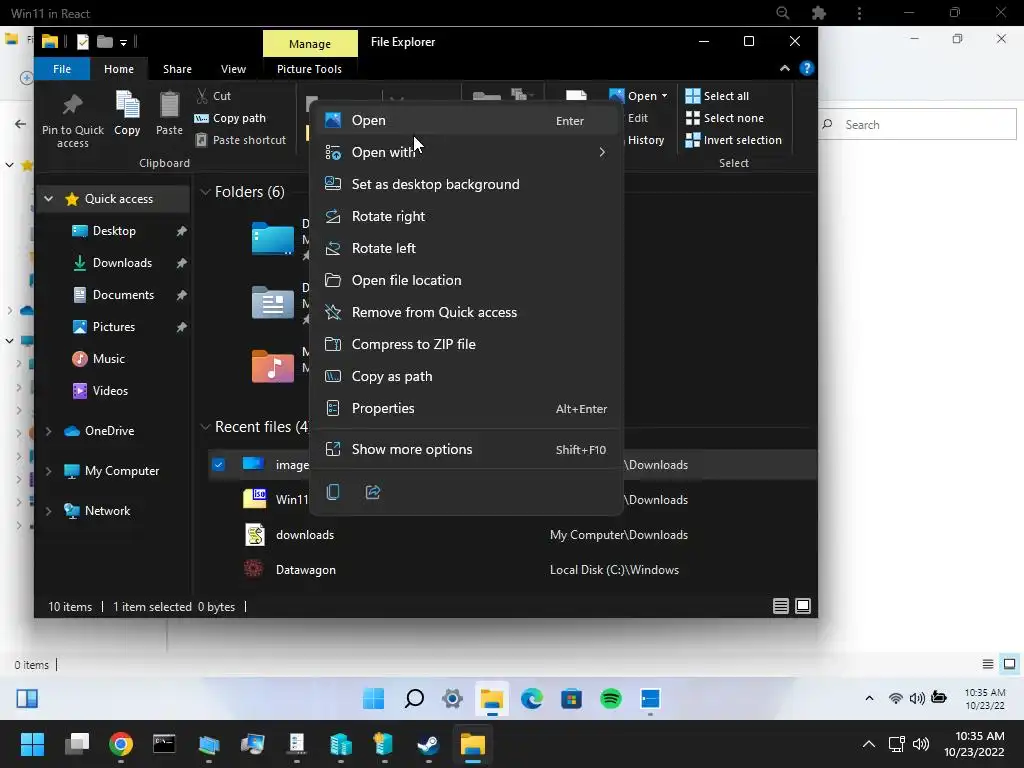Choose Set as desktop background
The width and height of the screenshot is (1024, 768).
point(466,184)
